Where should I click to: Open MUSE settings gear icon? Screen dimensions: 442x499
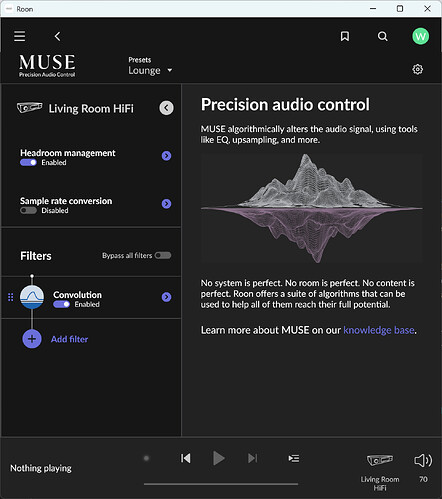(x=417, y=69)
